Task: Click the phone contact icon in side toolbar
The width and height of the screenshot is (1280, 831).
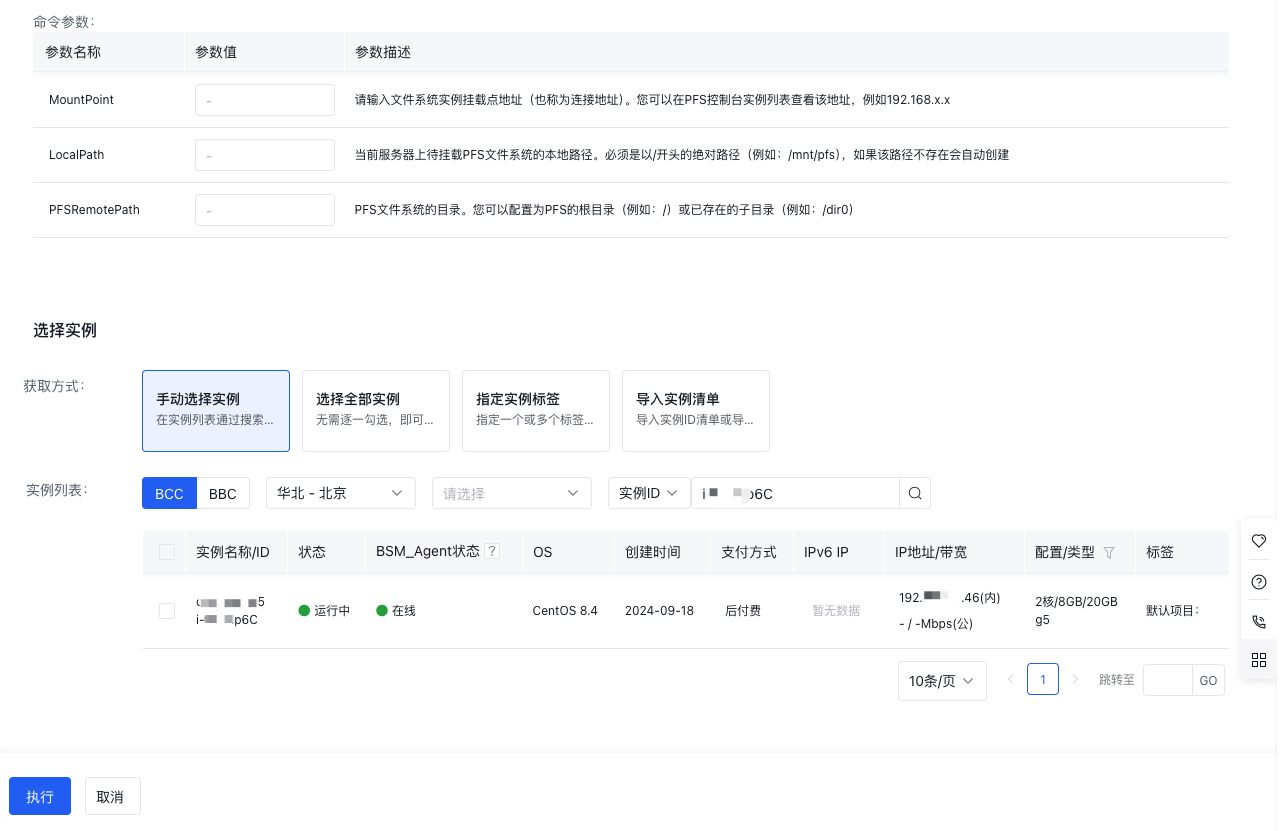Action: [1259, 621]
